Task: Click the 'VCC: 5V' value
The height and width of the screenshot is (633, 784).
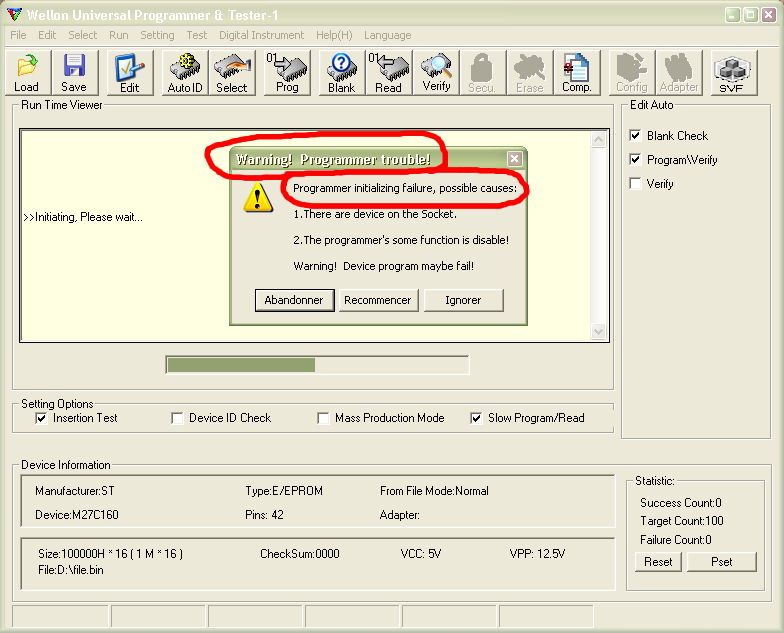Action: (x=420, y=554)
